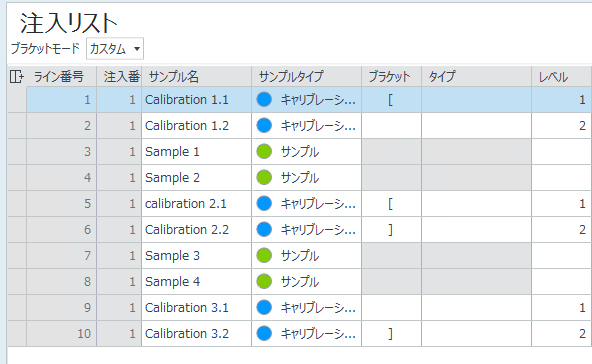Select row header of line 10
The width and height of the screenshot is (592, 364).
tap(17, 333)
